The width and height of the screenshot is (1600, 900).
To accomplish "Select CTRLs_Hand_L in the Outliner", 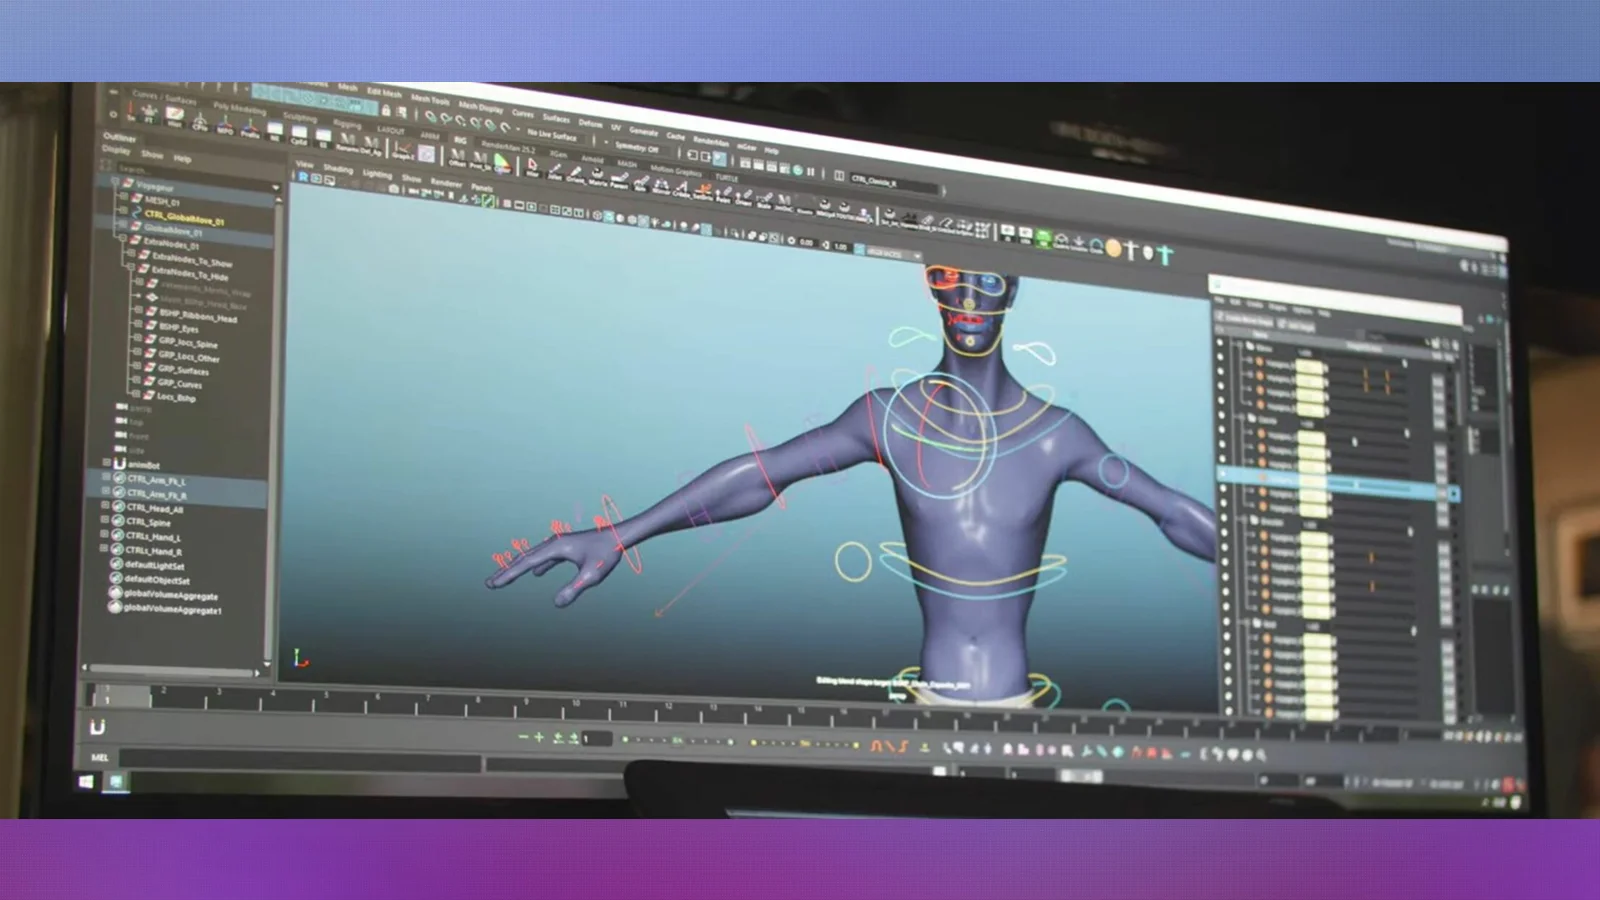I will click(153, 536).
